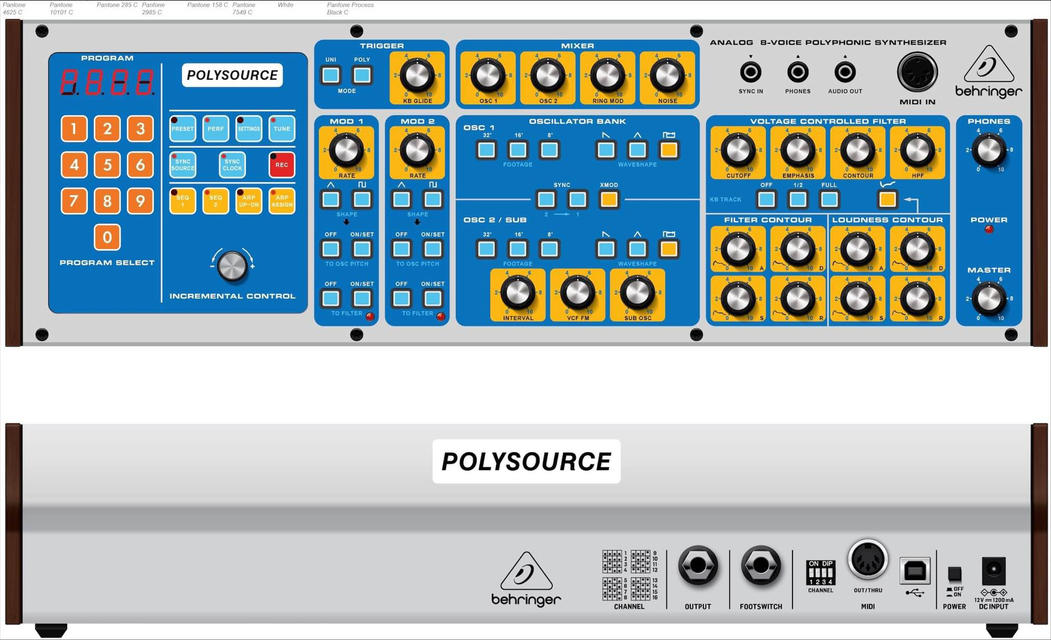Select triangle shape for MOD 2
Viewport: 1051px width, 640px height.
pyautogui.click(x=400, y=198)
